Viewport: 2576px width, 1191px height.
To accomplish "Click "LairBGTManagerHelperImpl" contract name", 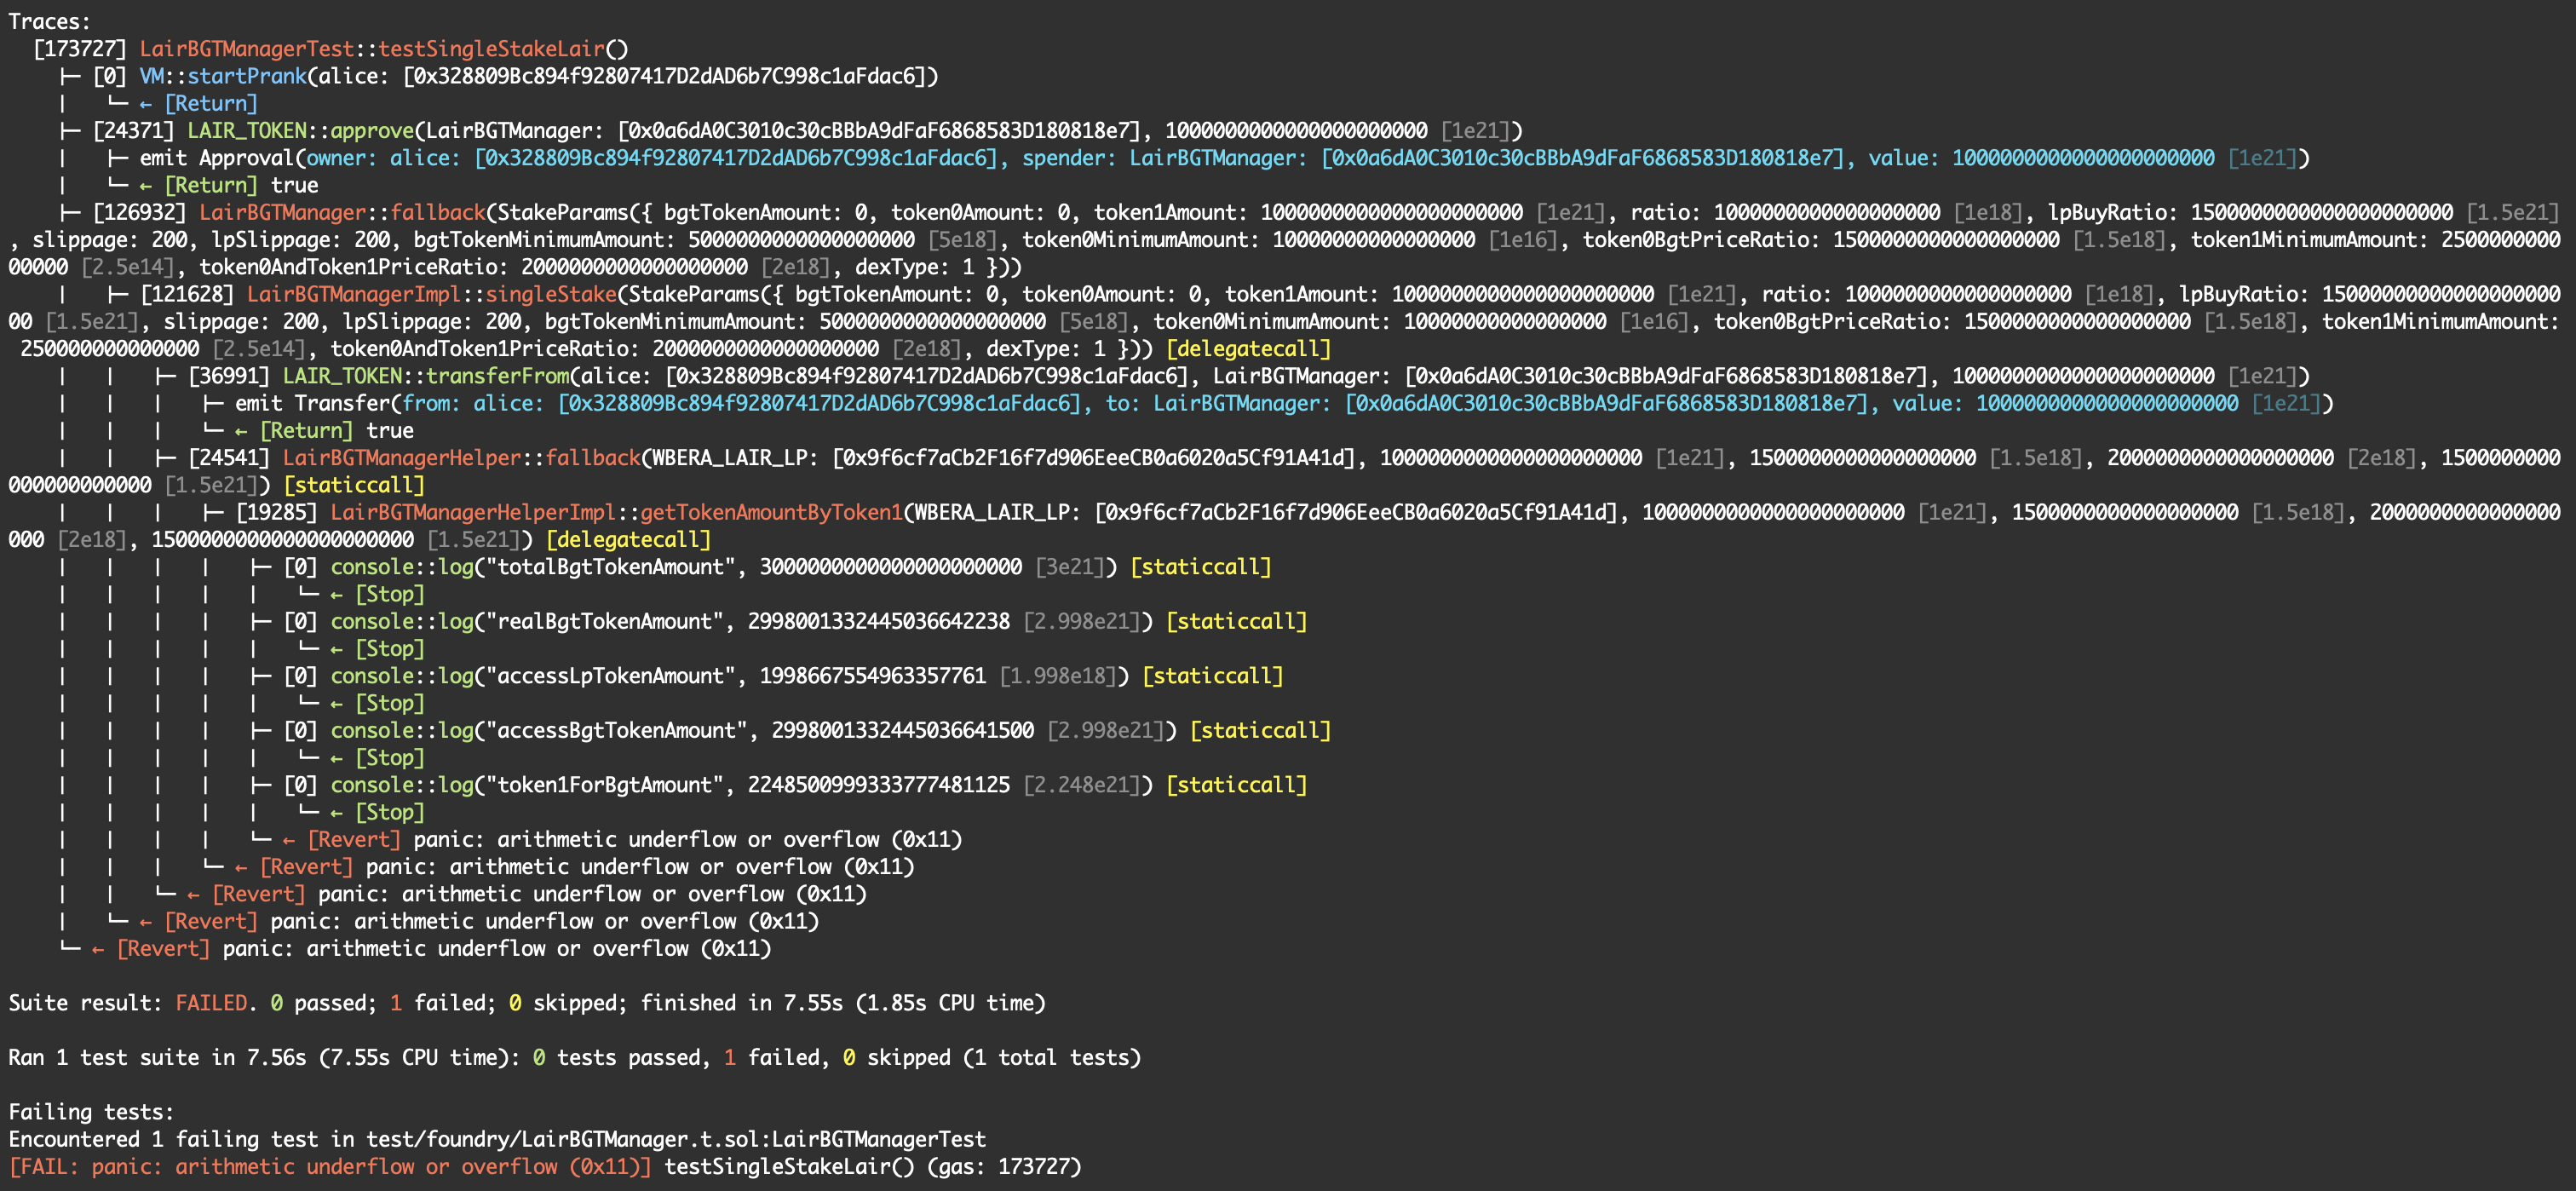I will 474,512.
